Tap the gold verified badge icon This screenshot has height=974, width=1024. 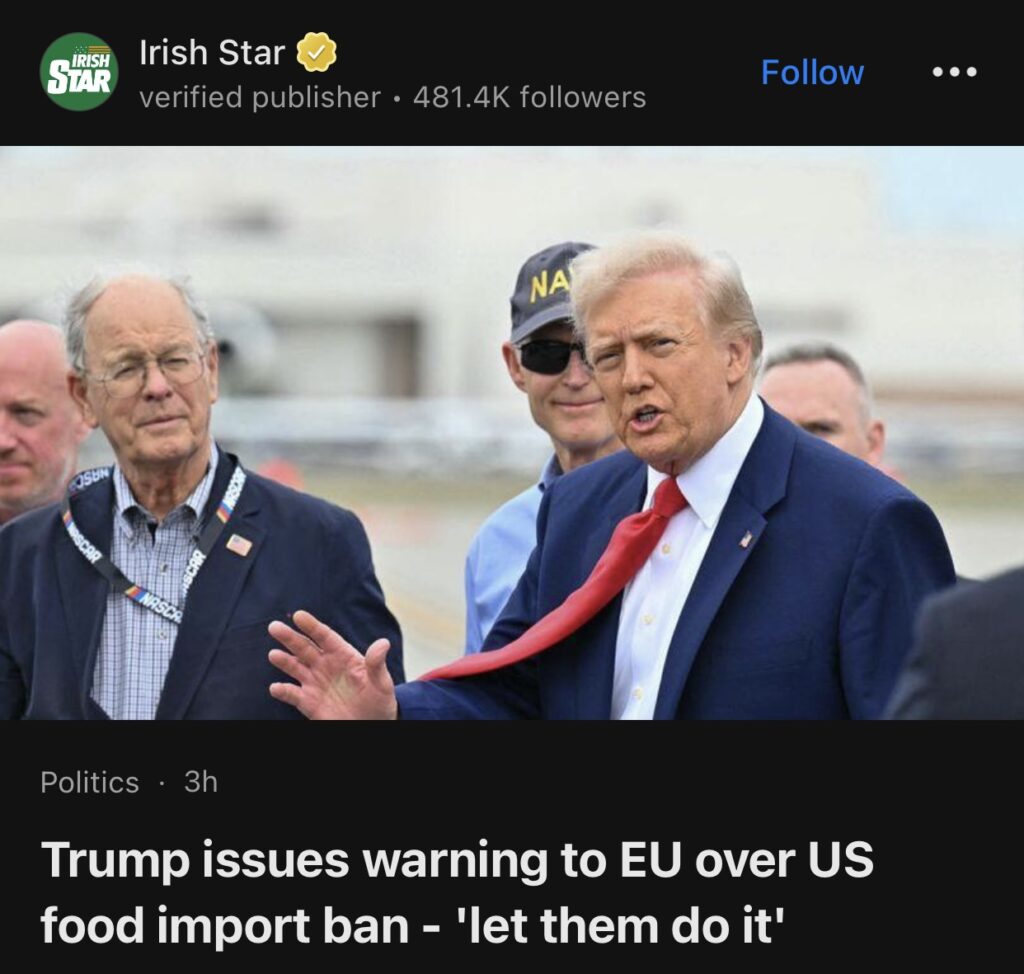click(x=317, y=52)
